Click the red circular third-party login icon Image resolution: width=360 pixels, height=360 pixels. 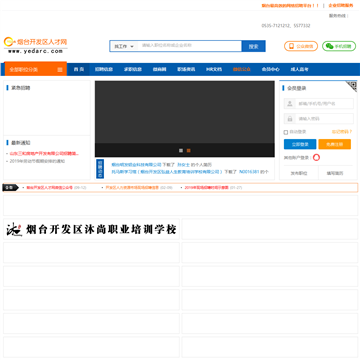[316, 158]
